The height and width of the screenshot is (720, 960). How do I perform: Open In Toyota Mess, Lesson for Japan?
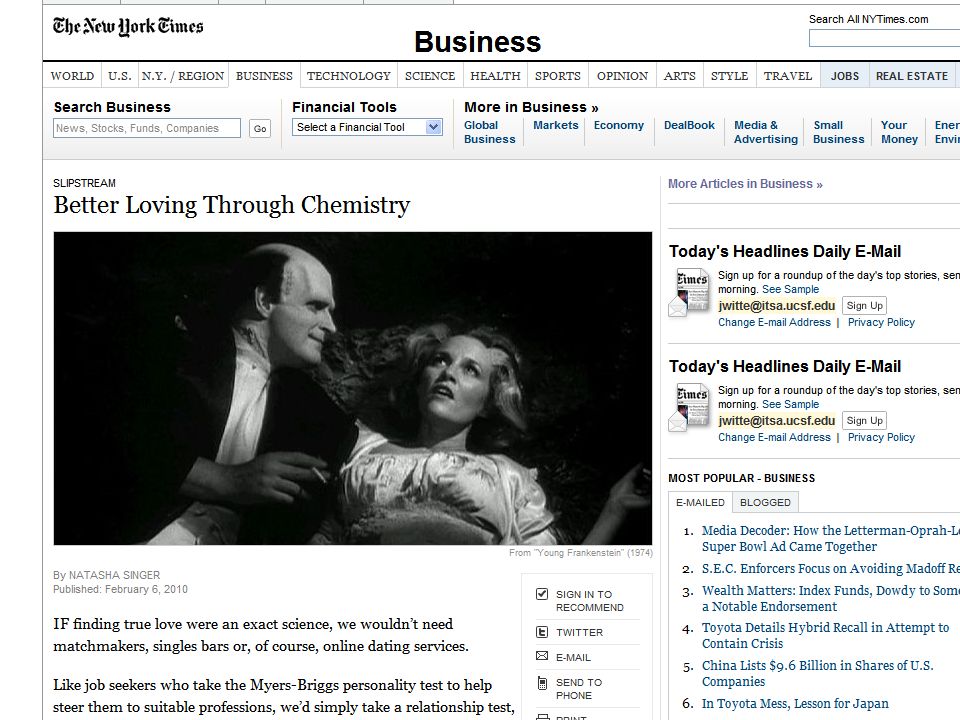coord(795,703)
